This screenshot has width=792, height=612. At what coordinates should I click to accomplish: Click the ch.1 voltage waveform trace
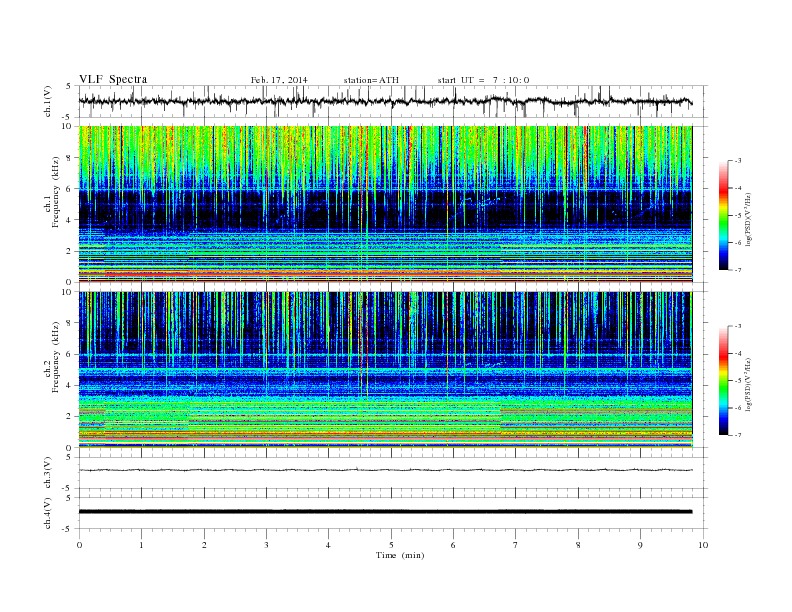point(385,101)
